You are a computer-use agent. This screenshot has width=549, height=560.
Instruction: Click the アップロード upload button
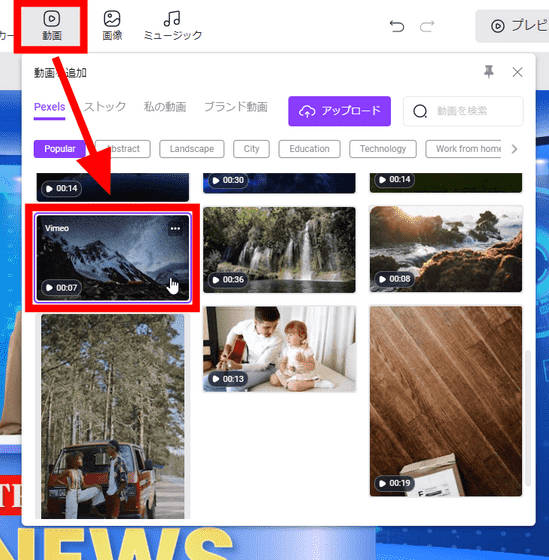pos(339,111)
